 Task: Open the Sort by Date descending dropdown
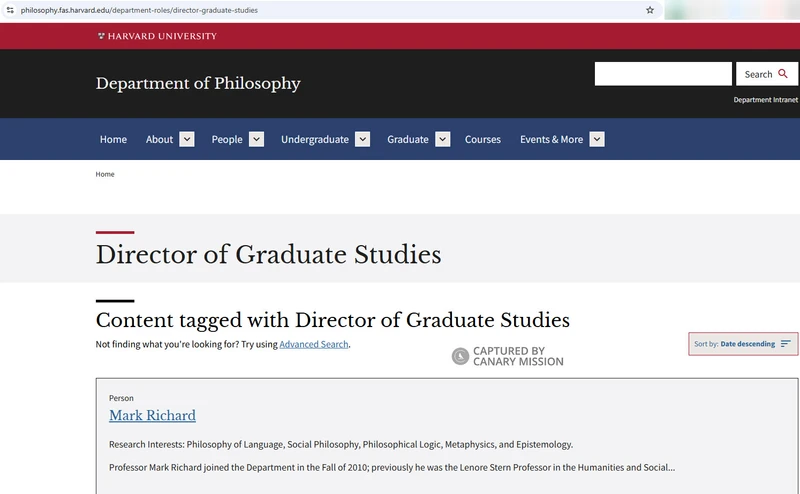[x=743, y=344]
